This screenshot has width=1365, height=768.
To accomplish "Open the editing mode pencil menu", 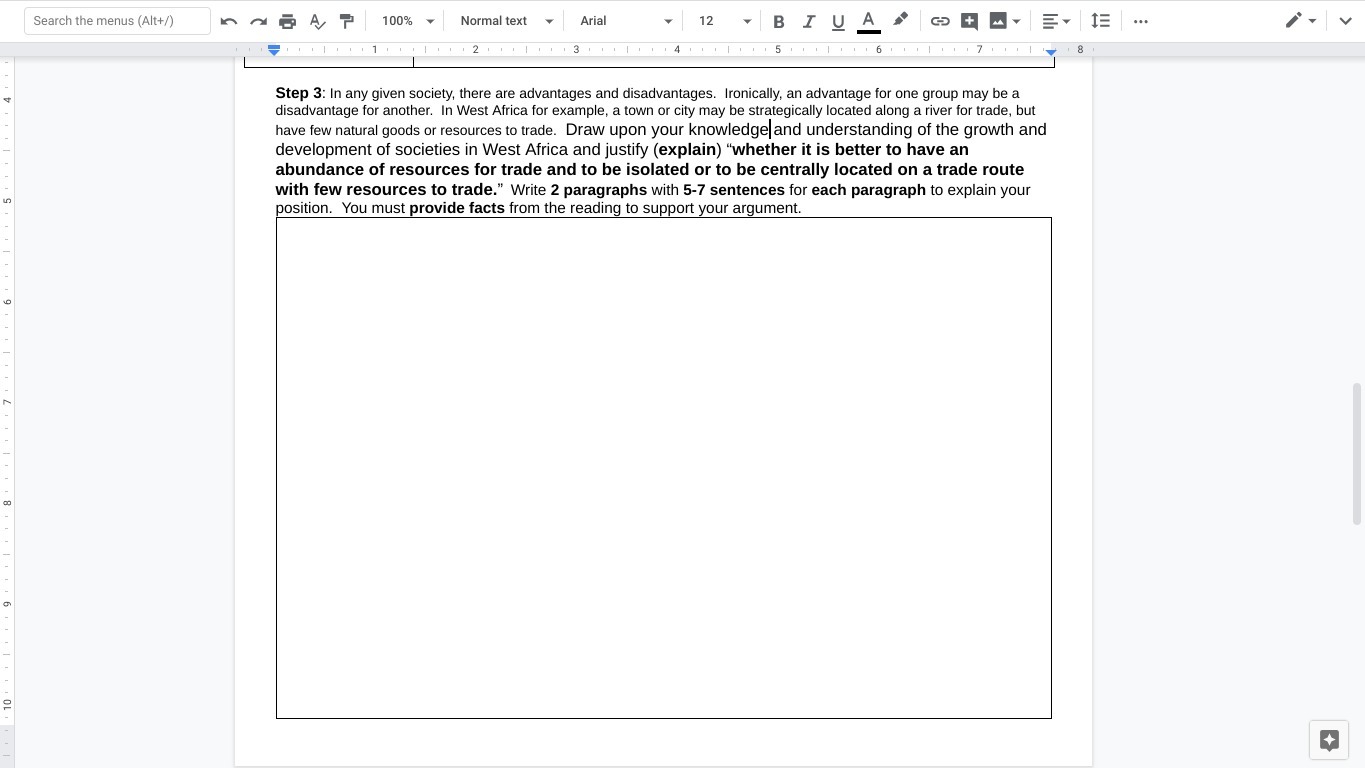I will (1301, 21).
